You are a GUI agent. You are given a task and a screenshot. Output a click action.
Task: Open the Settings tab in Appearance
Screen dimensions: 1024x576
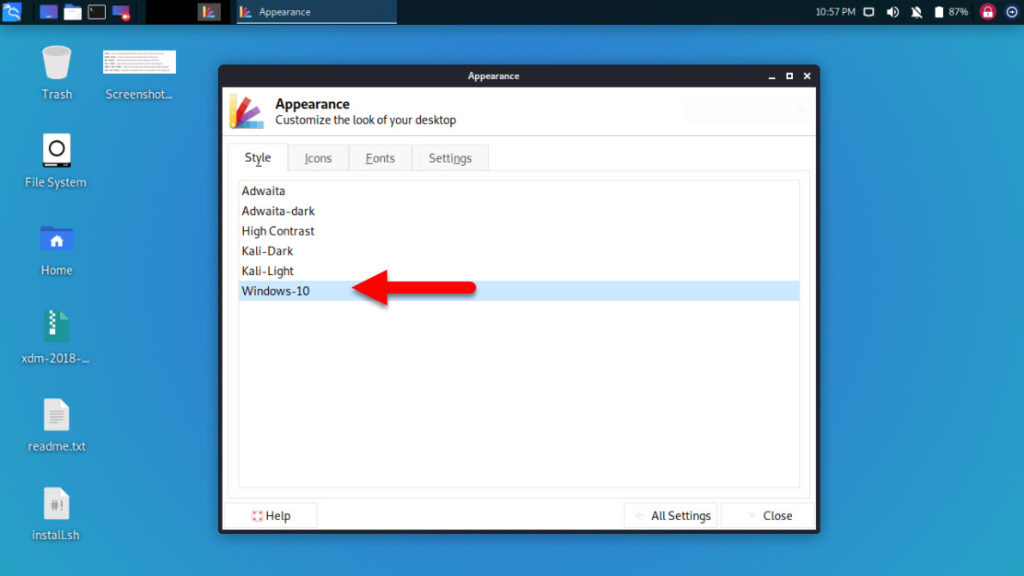pyautogui.click(x=449, y=158)
